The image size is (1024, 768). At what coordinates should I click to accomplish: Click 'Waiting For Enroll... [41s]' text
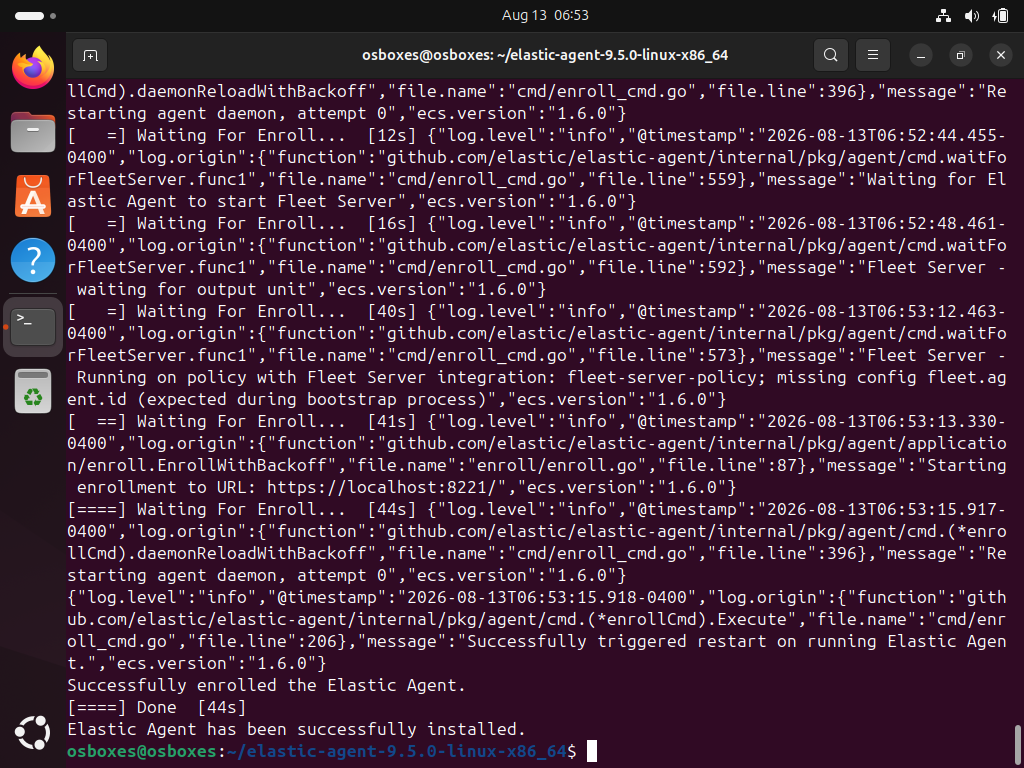click(276, 421)
